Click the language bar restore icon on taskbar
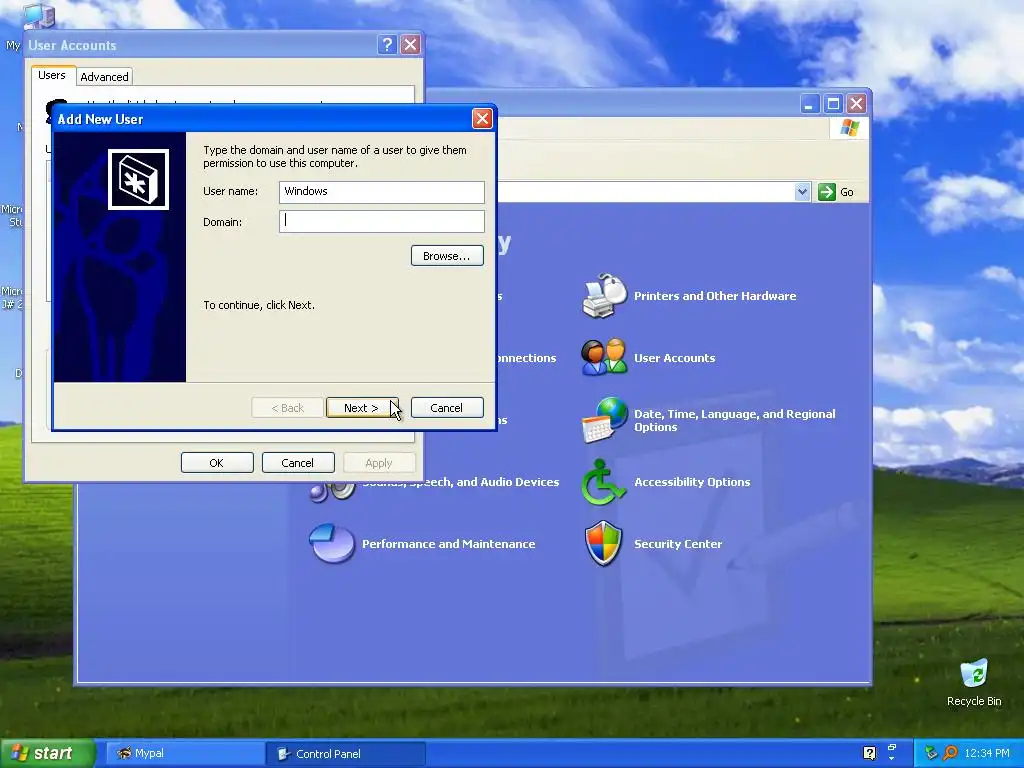 click(x=891, y=748)
